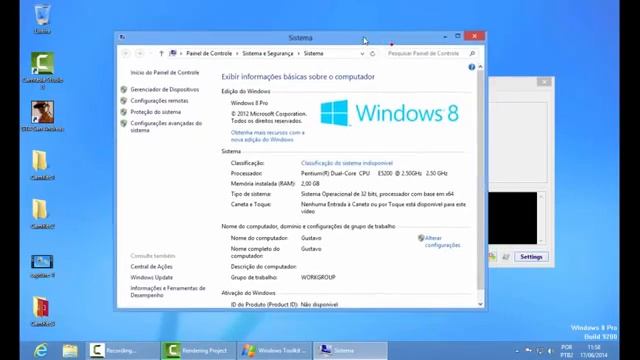This screenshot has height=360, width=640.
Task: Click the volume icon in system tray
Action: coord(550,351)
